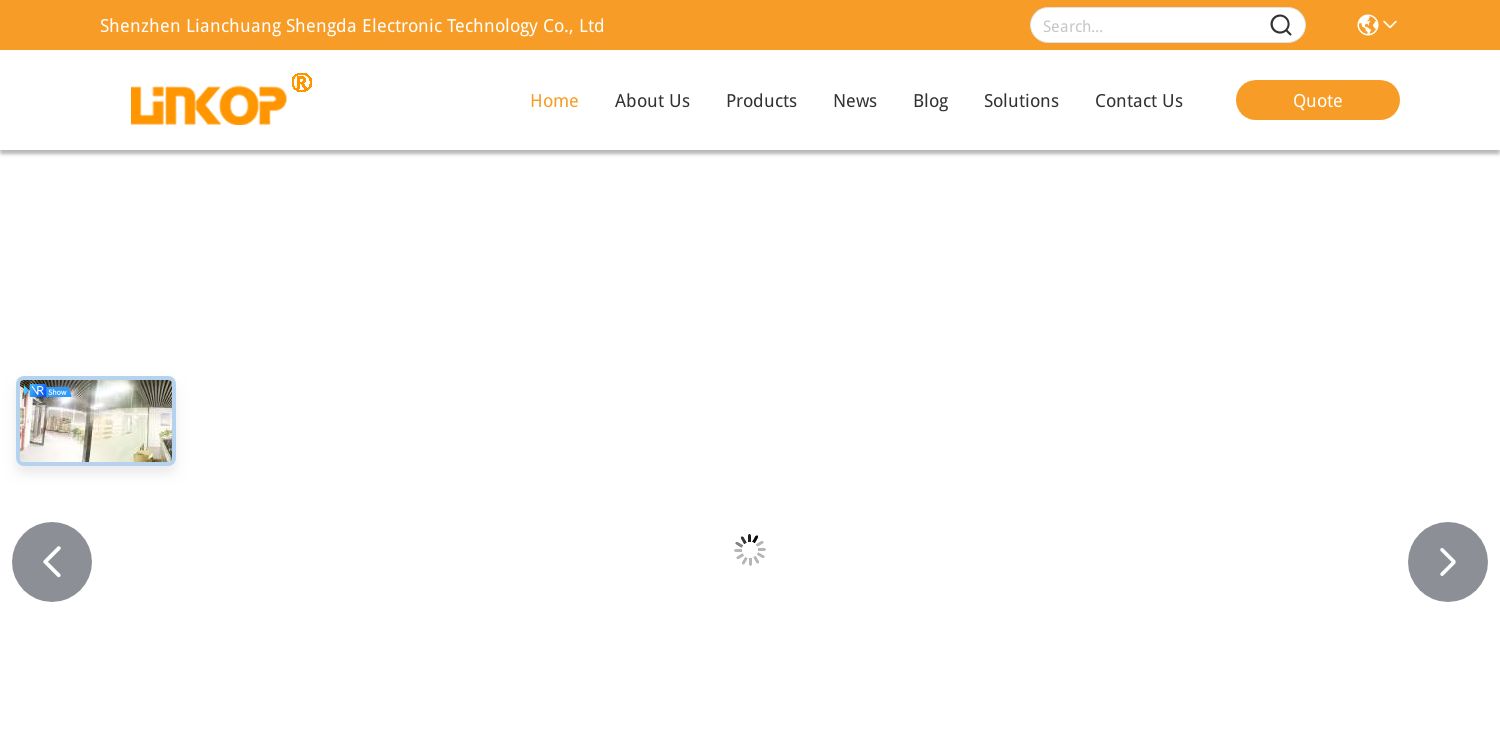Click the globe language icon
The height and width of the screenshot is (756, 1500).
click(1368, 25)
